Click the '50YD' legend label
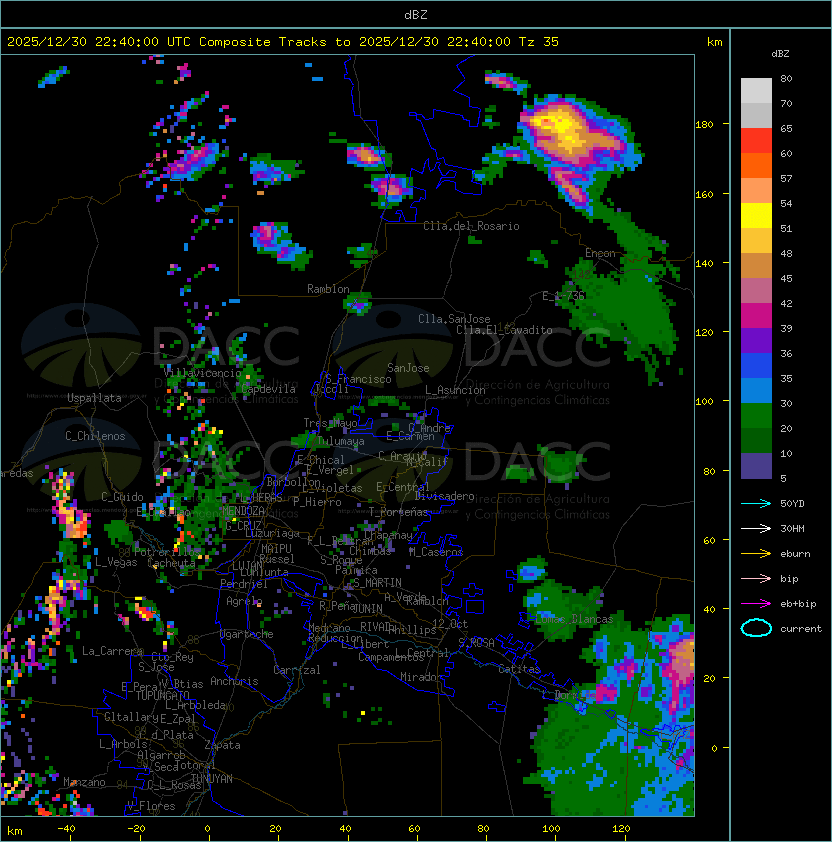The height and width of the screenshot is (842, 832). [792, 503]
